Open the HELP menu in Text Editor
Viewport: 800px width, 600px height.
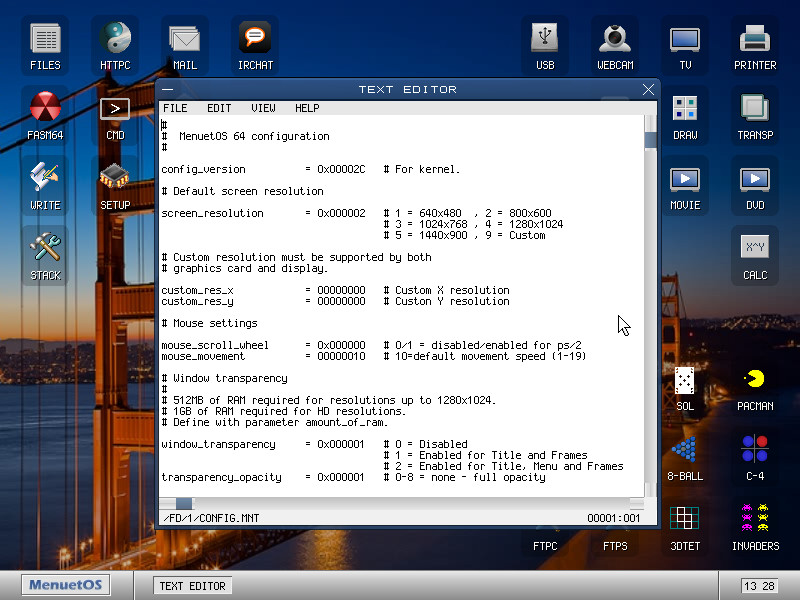(307, 108)
